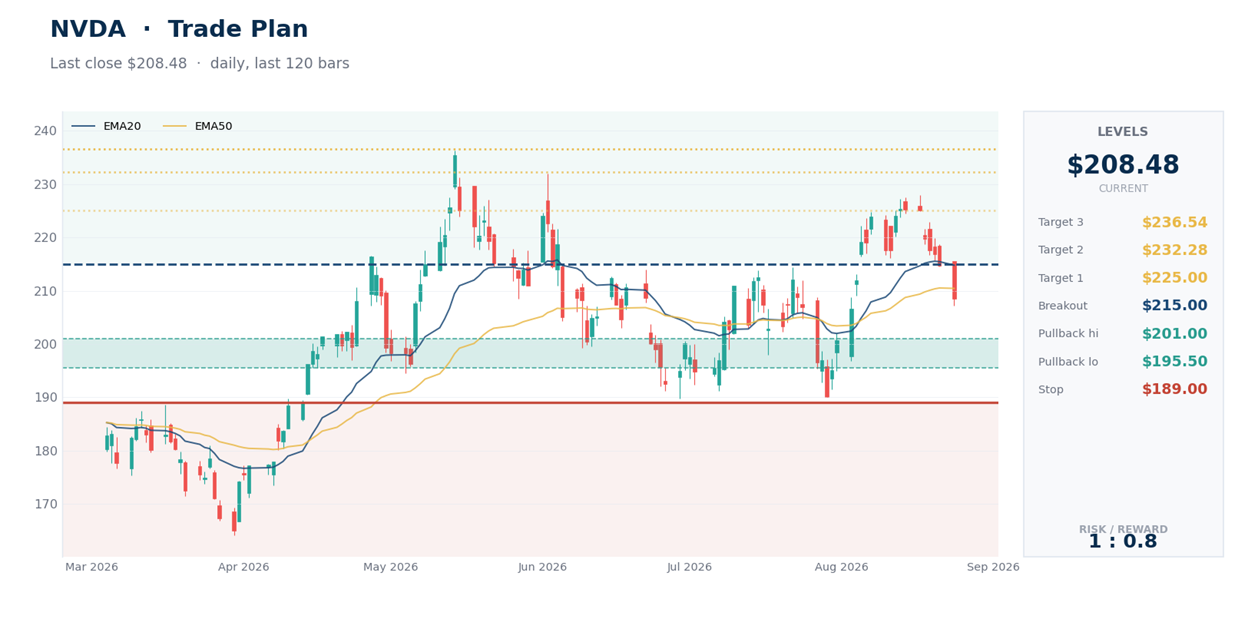
Task: Click the EMA50 legend entry
Action: tap(198, 126)
